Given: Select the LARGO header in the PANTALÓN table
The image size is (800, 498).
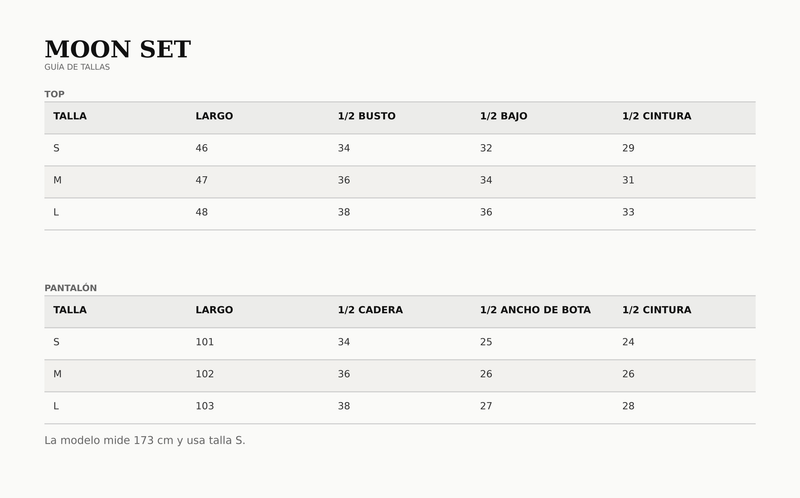Looking at the screenshot, I should click(214, 310).
